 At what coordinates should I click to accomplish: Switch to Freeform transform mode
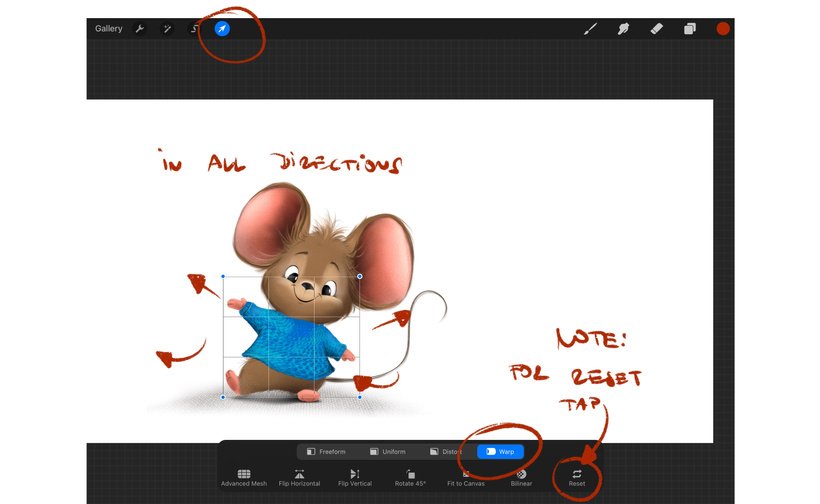pyautogui.click(x=326, y=451)
